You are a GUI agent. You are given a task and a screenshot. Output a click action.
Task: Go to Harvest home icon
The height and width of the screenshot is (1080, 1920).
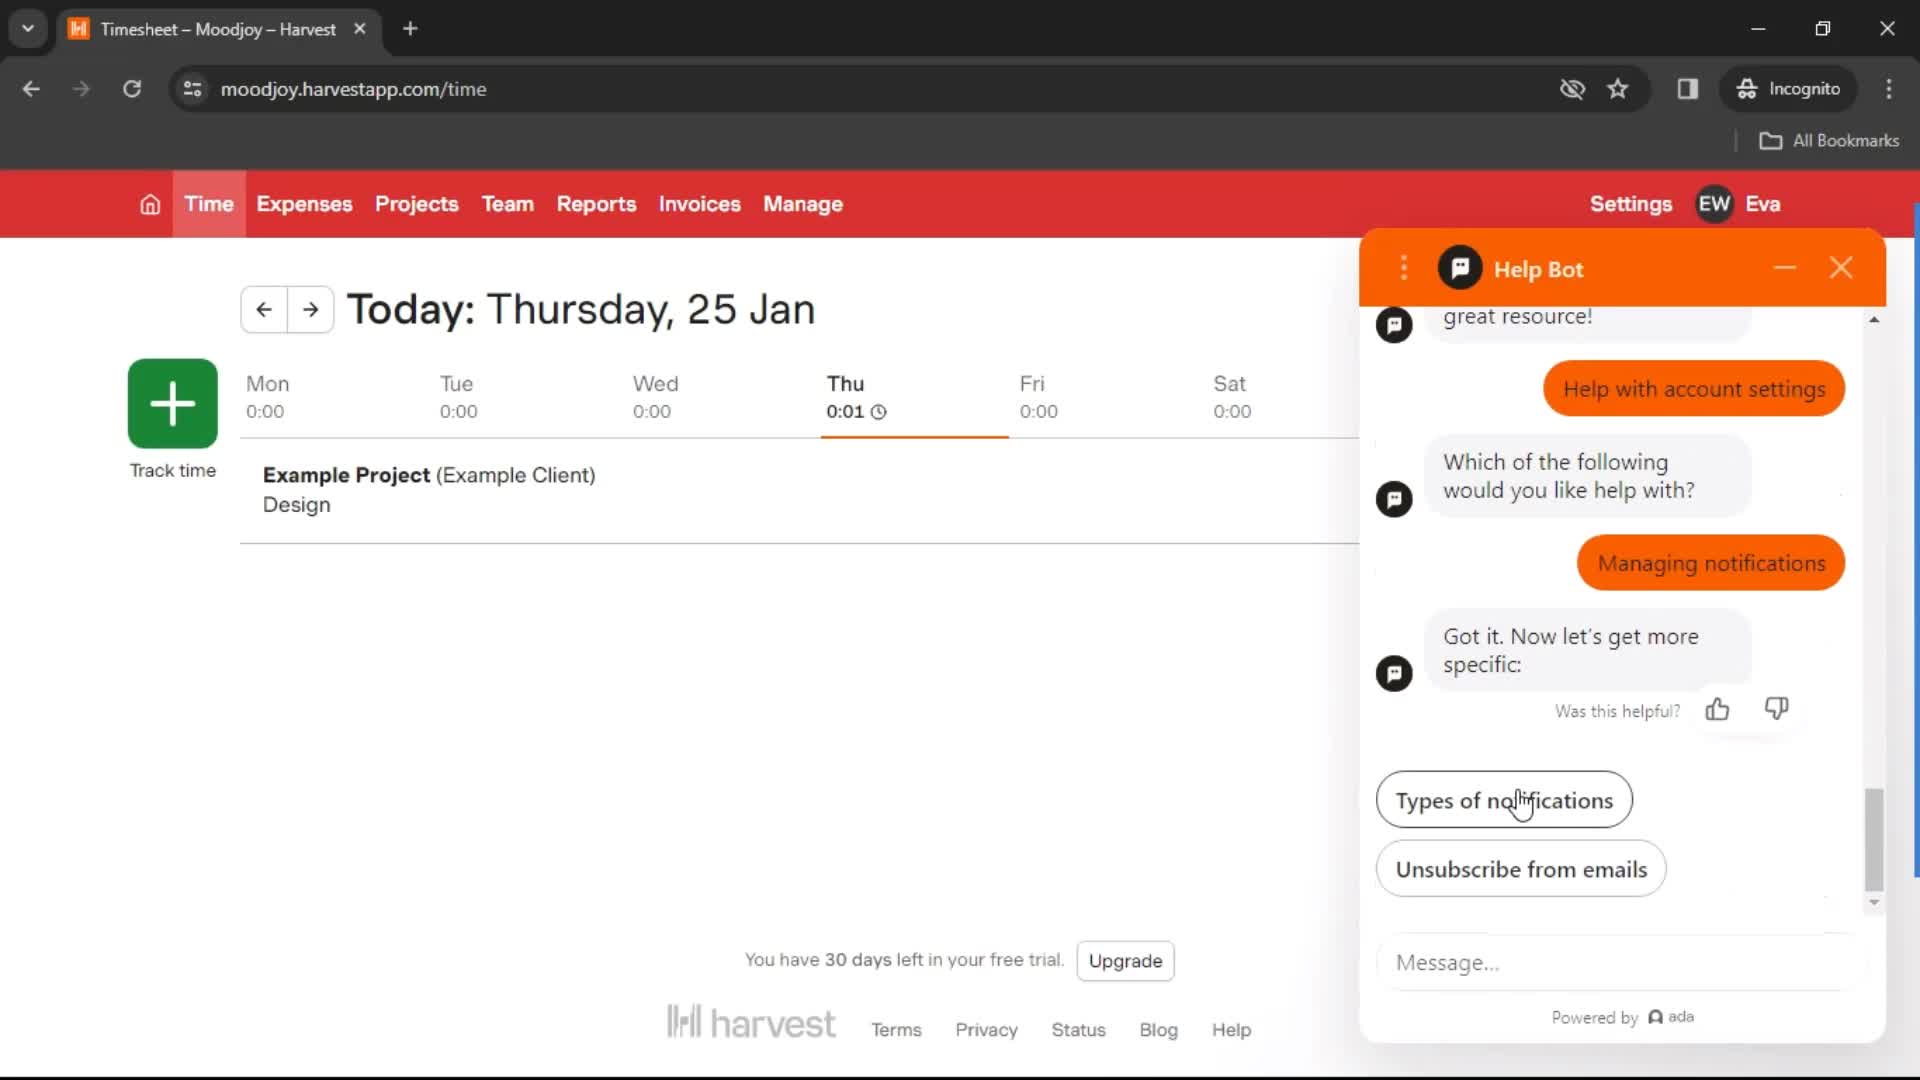click(x=150, y=204)
